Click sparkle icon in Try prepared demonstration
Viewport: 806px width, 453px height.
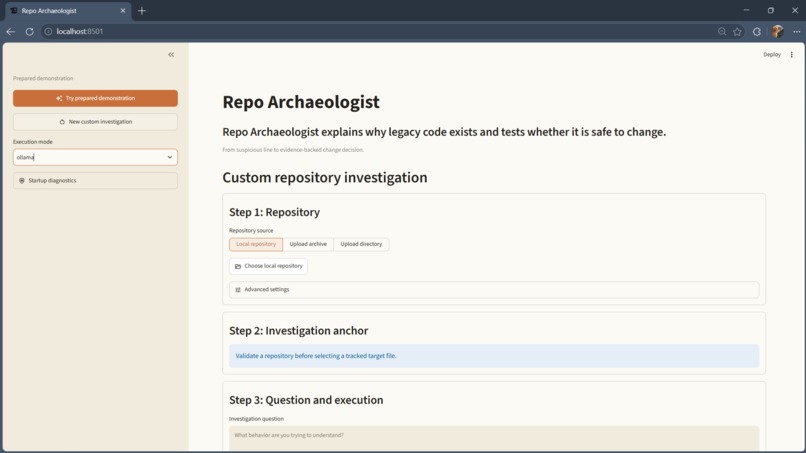click(59, 98)
